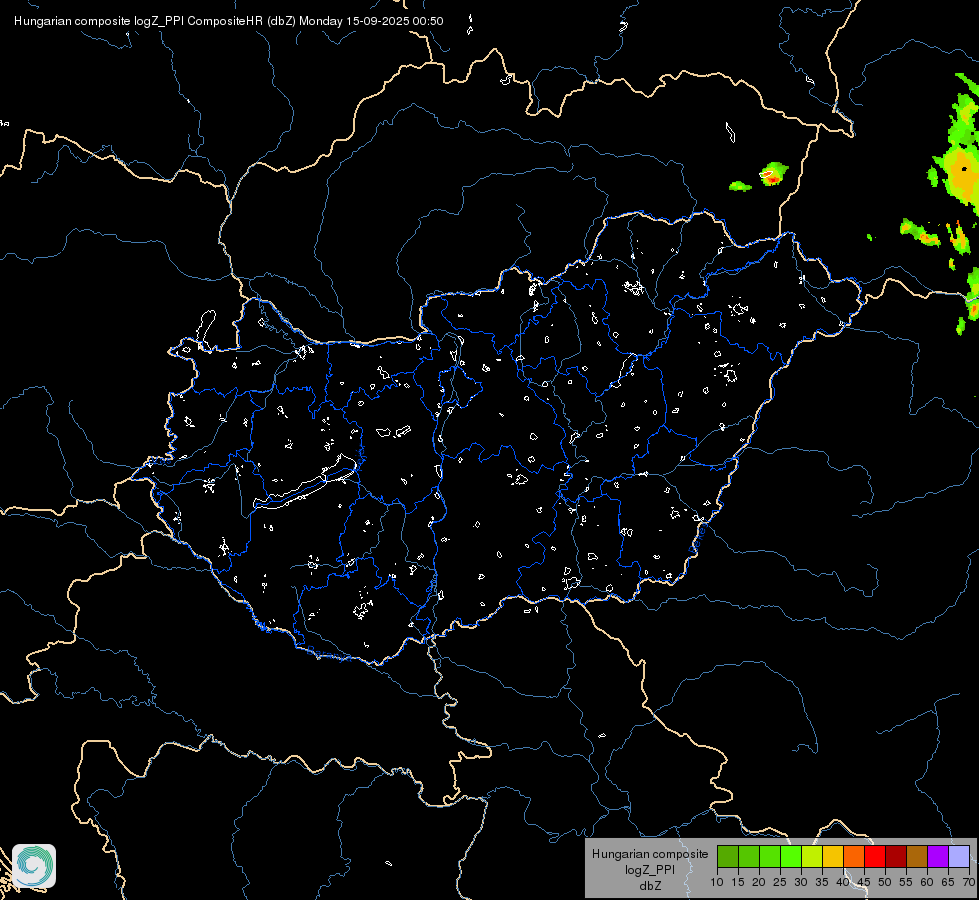Click the 'Hungarian composite' legend label
Image resolution: width=979 pixels, height=900 pixels.
coord(650,854)
